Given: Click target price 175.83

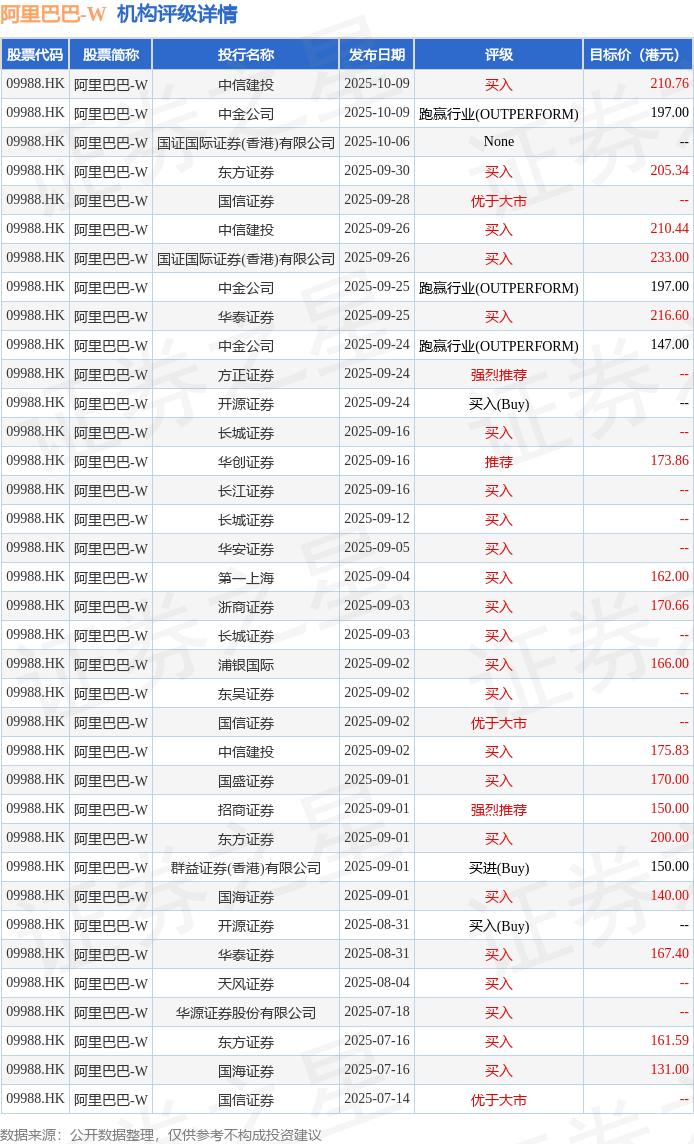Looking at the screenshot, I should pyautogui.click(x=669, y=750).
